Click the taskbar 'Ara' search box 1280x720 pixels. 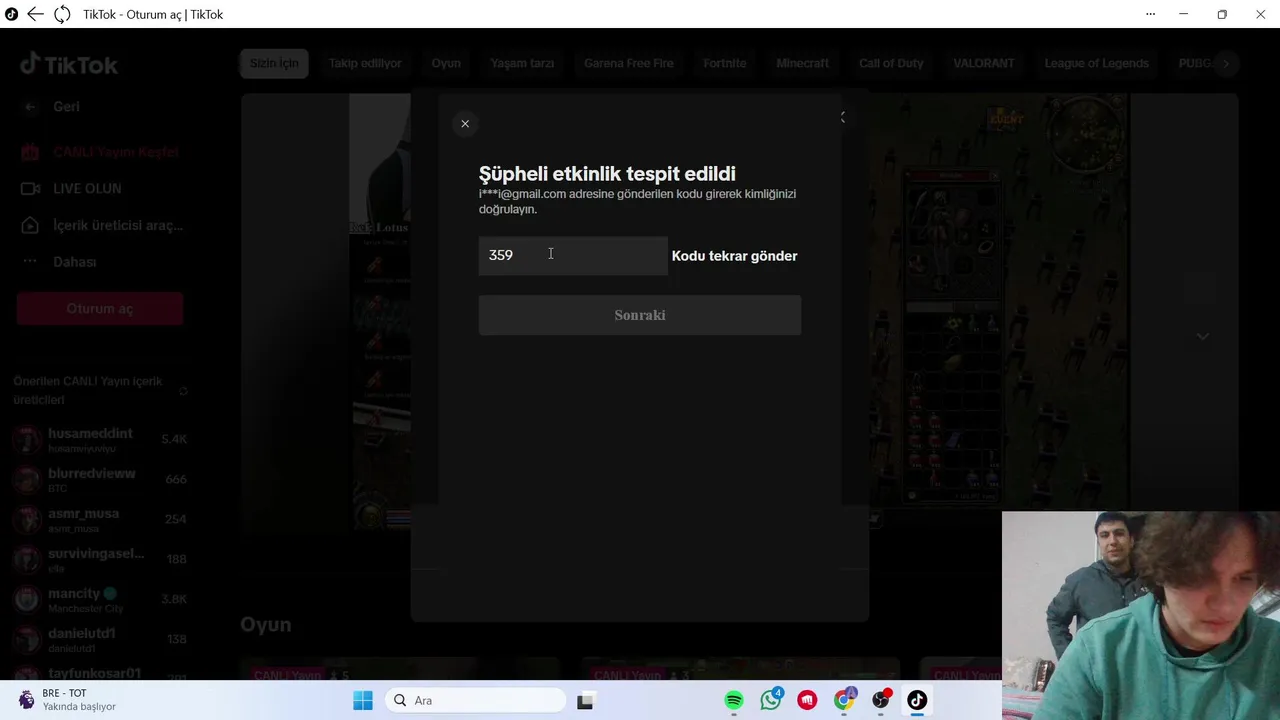(477, 701)
